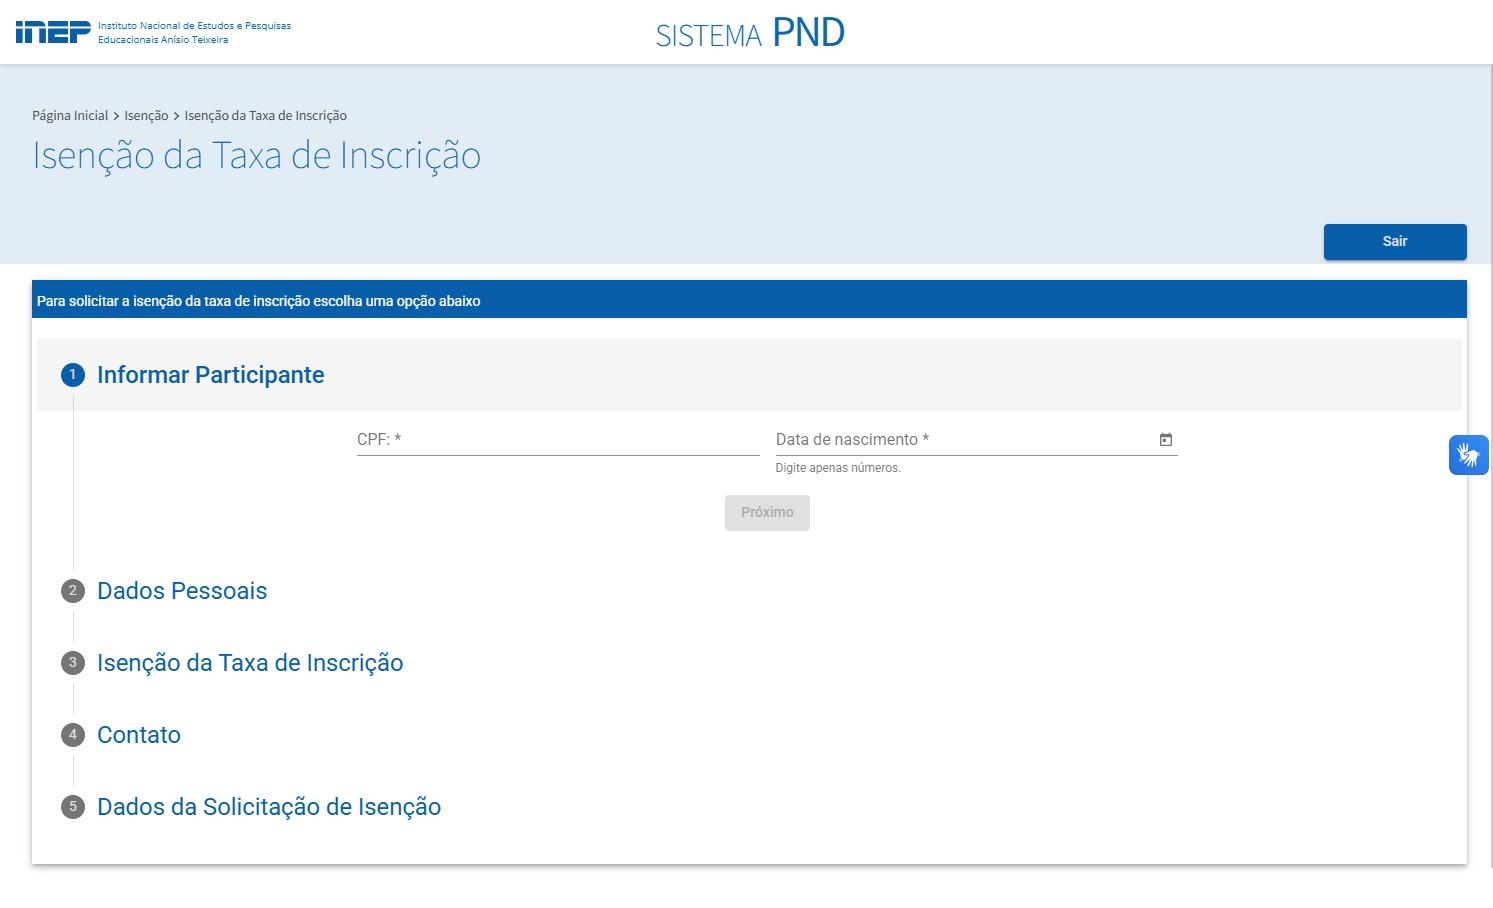
Task: Open the Isenção breadcrumb link
Action: point(146,116)
